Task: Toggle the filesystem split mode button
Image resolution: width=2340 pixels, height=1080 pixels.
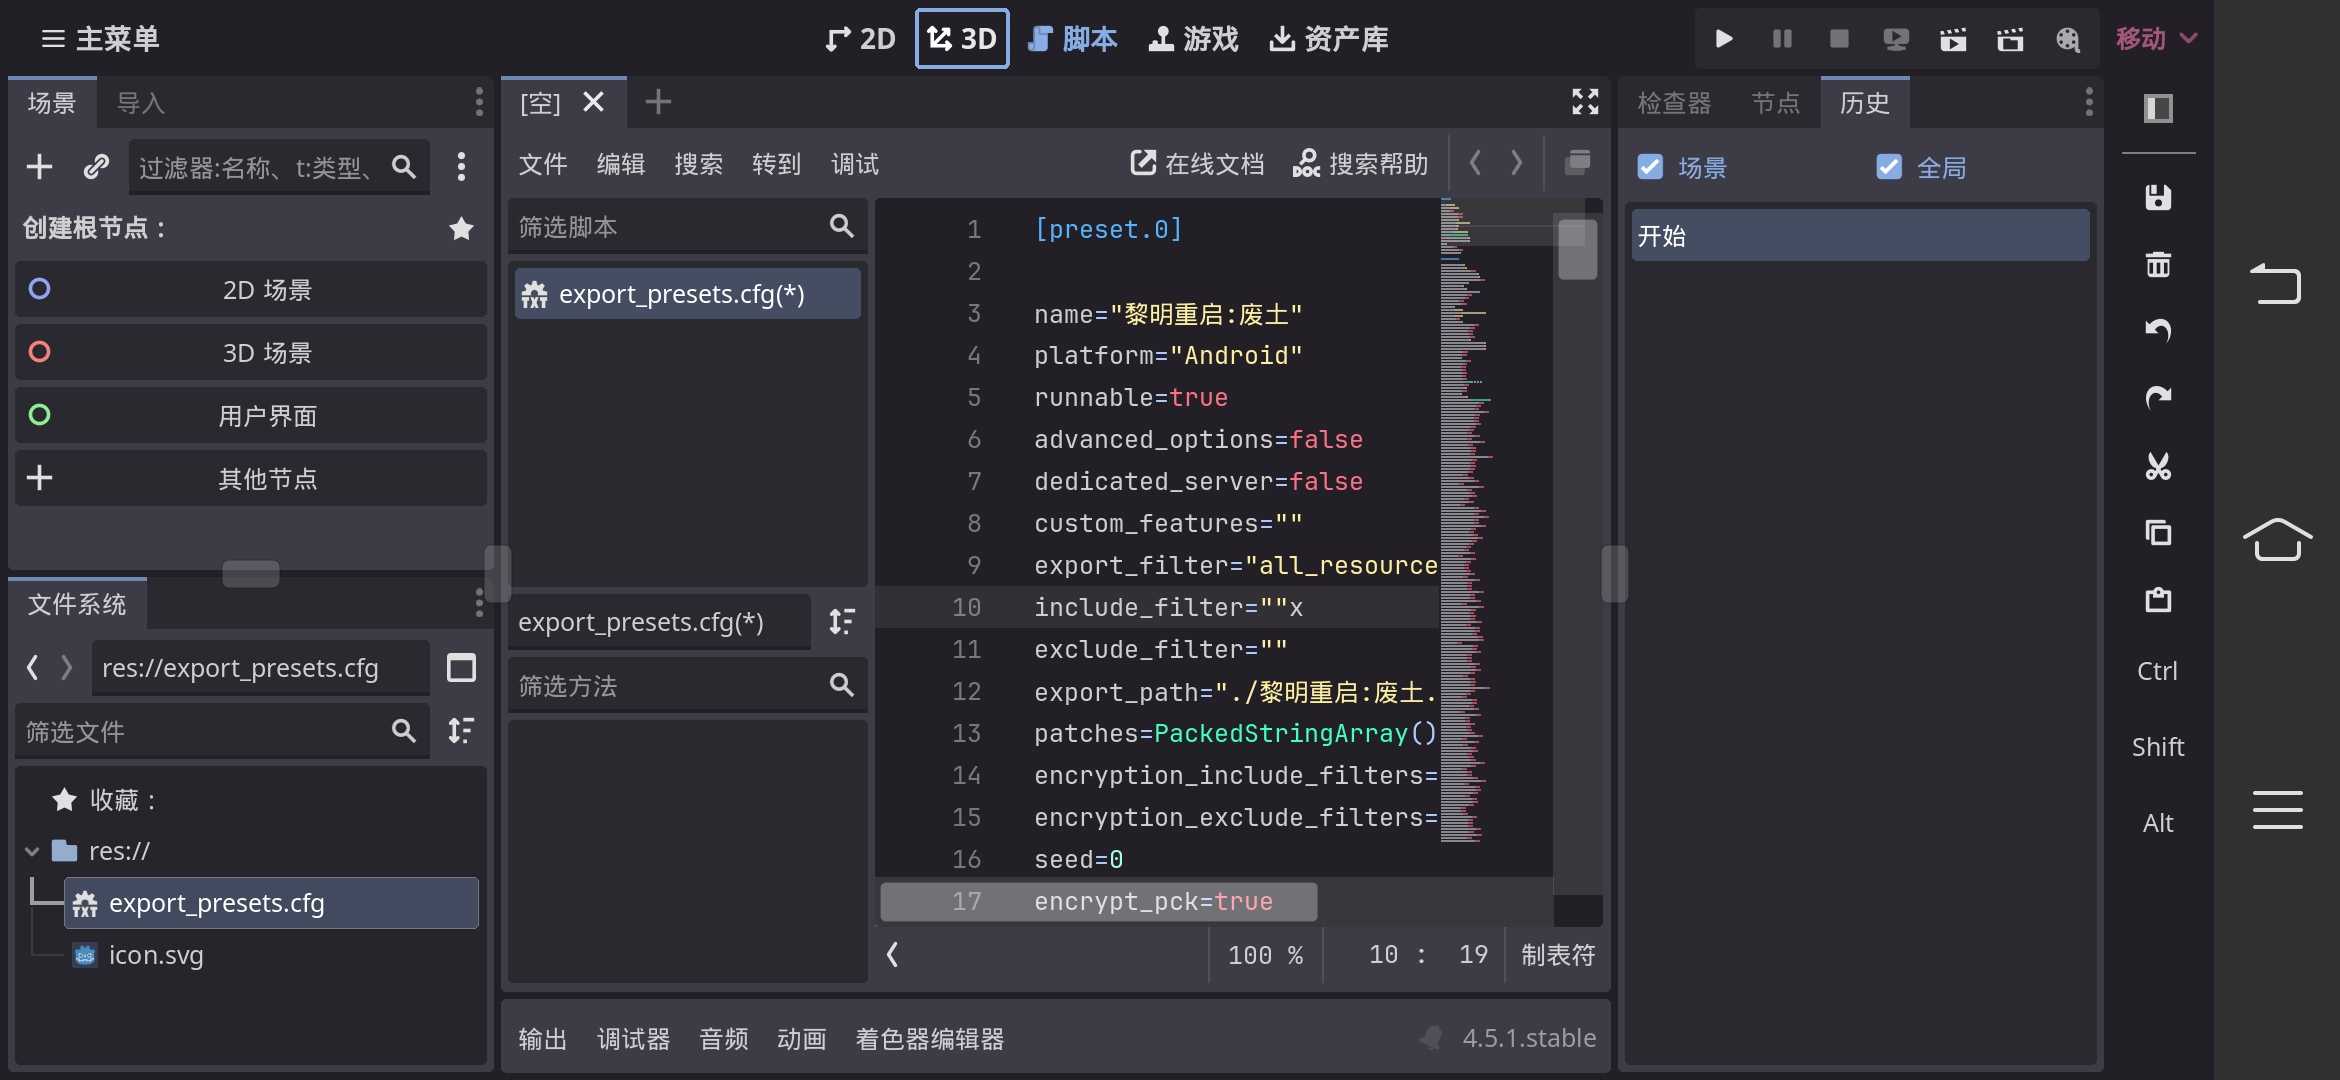Action: (461, 668)
